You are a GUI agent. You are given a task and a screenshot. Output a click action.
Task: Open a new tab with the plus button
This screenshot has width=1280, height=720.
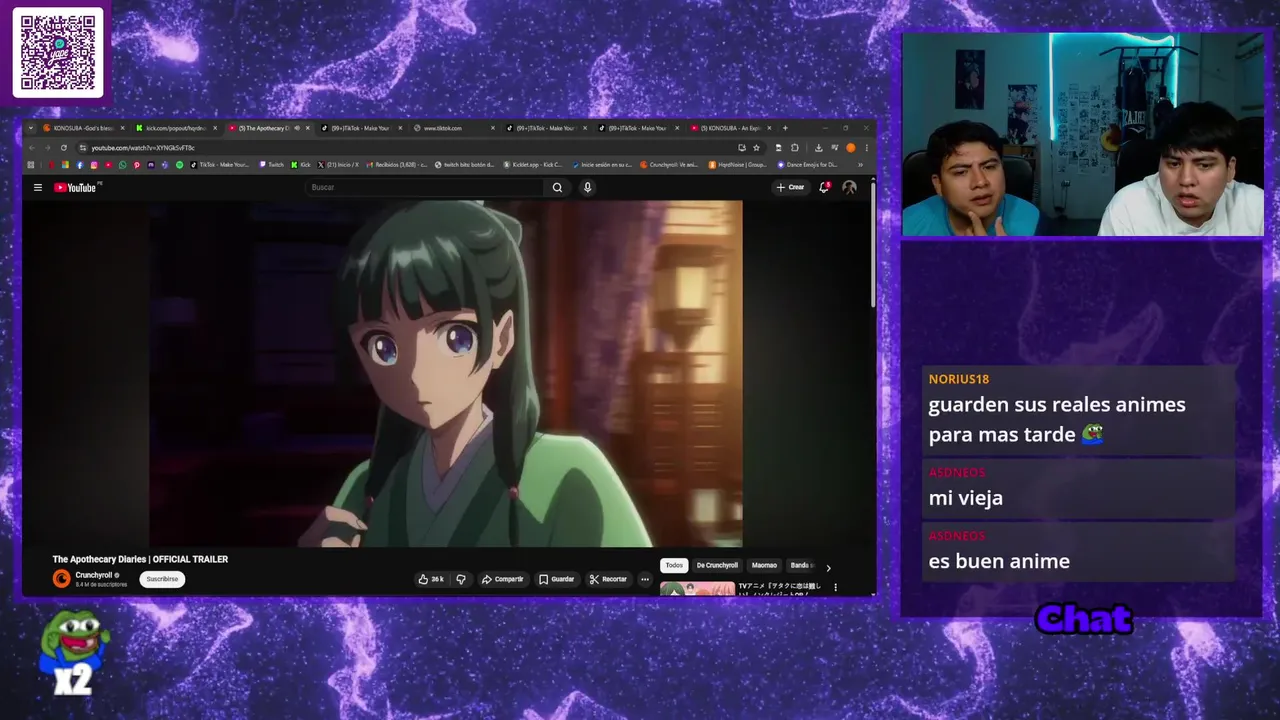point(785,128)
